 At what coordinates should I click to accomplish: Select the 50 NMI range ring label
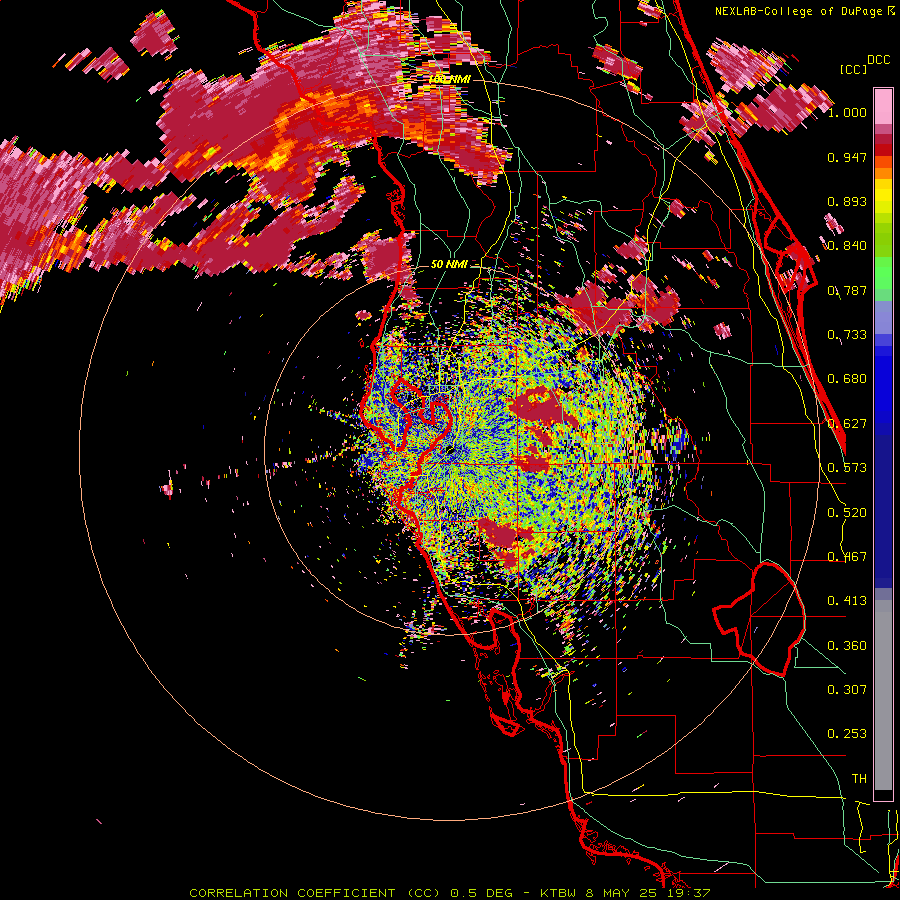tap(449, 265)
